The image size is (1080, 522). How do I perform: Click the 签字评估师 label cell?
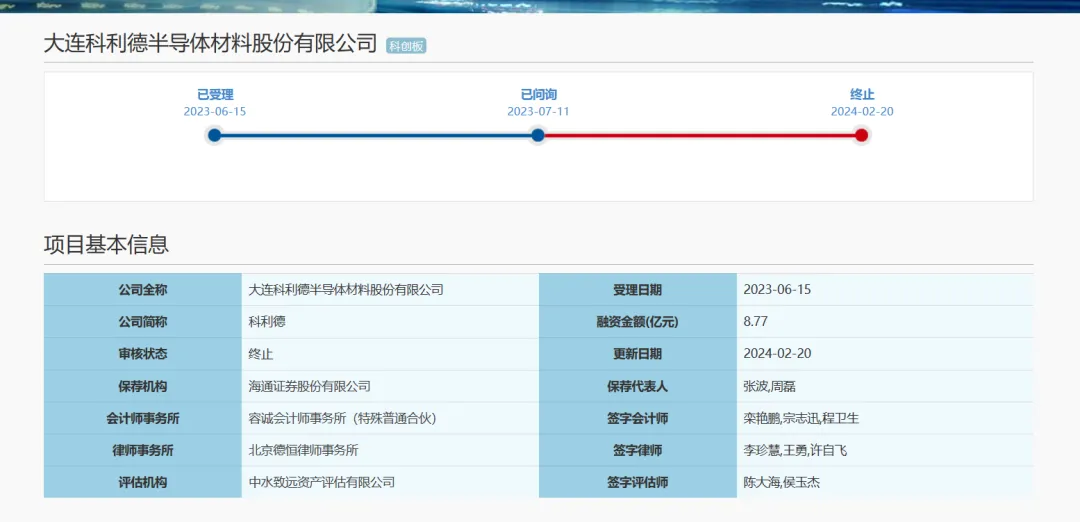click(638, 482)
